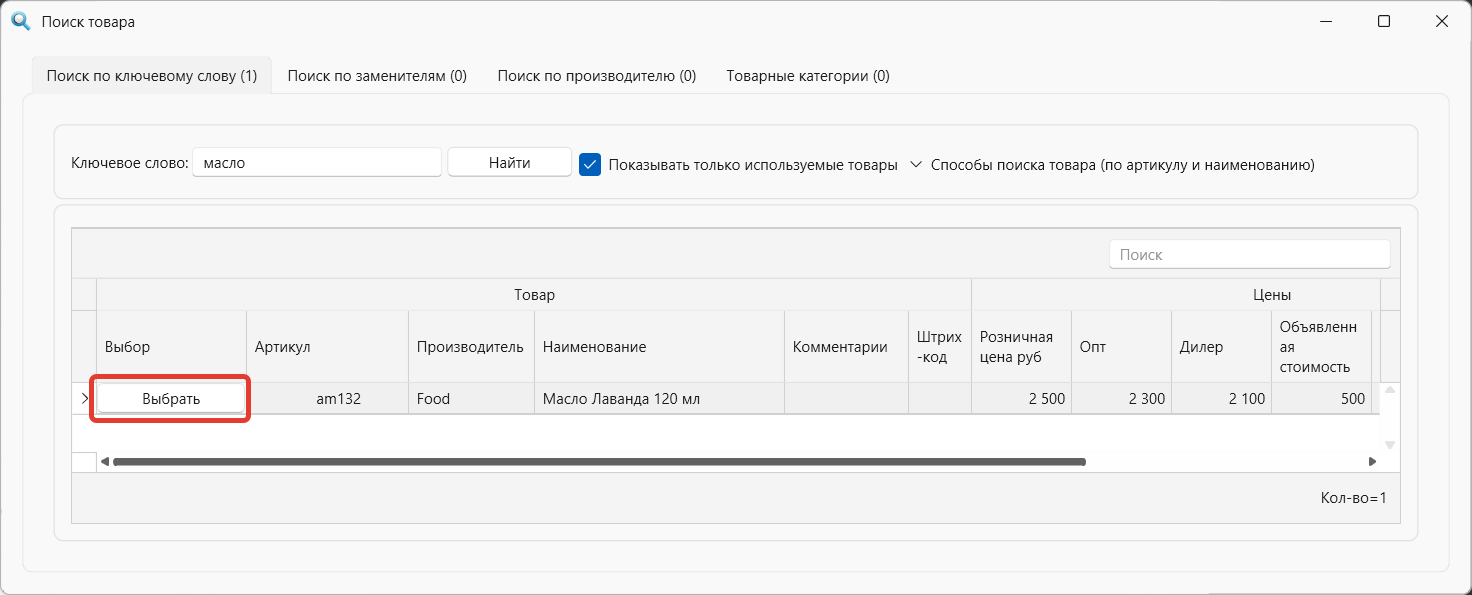Click the Артикул column header
The height and width of the screenshot is (595, 1472).
[x=327, y=347]
